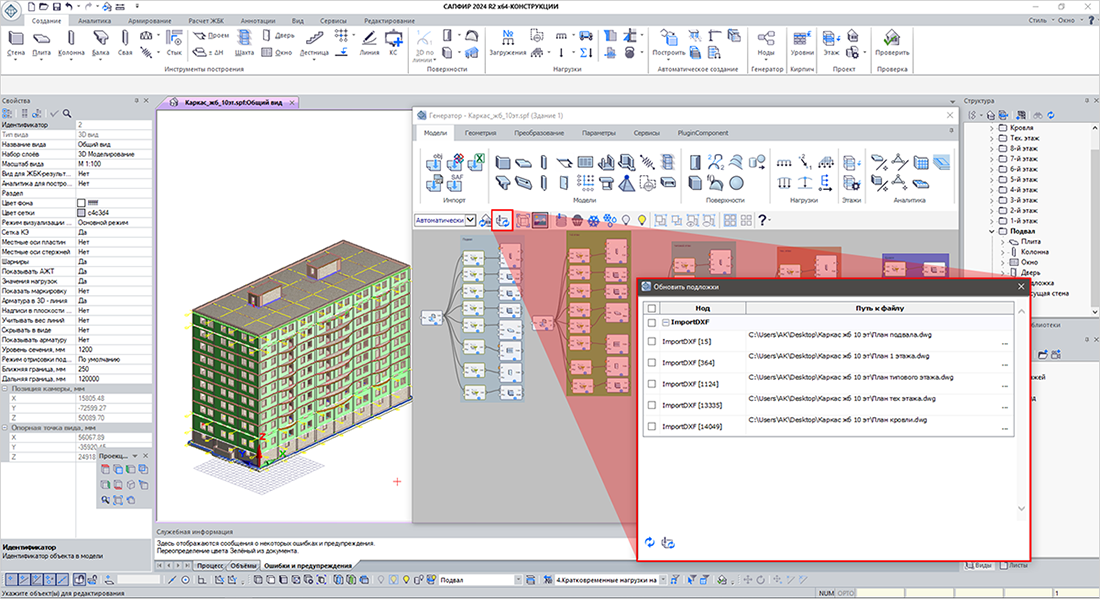This screenshot has width=1100, height=599.
Task: Click the search magnifier in Свойства panel
Action: 67,113
